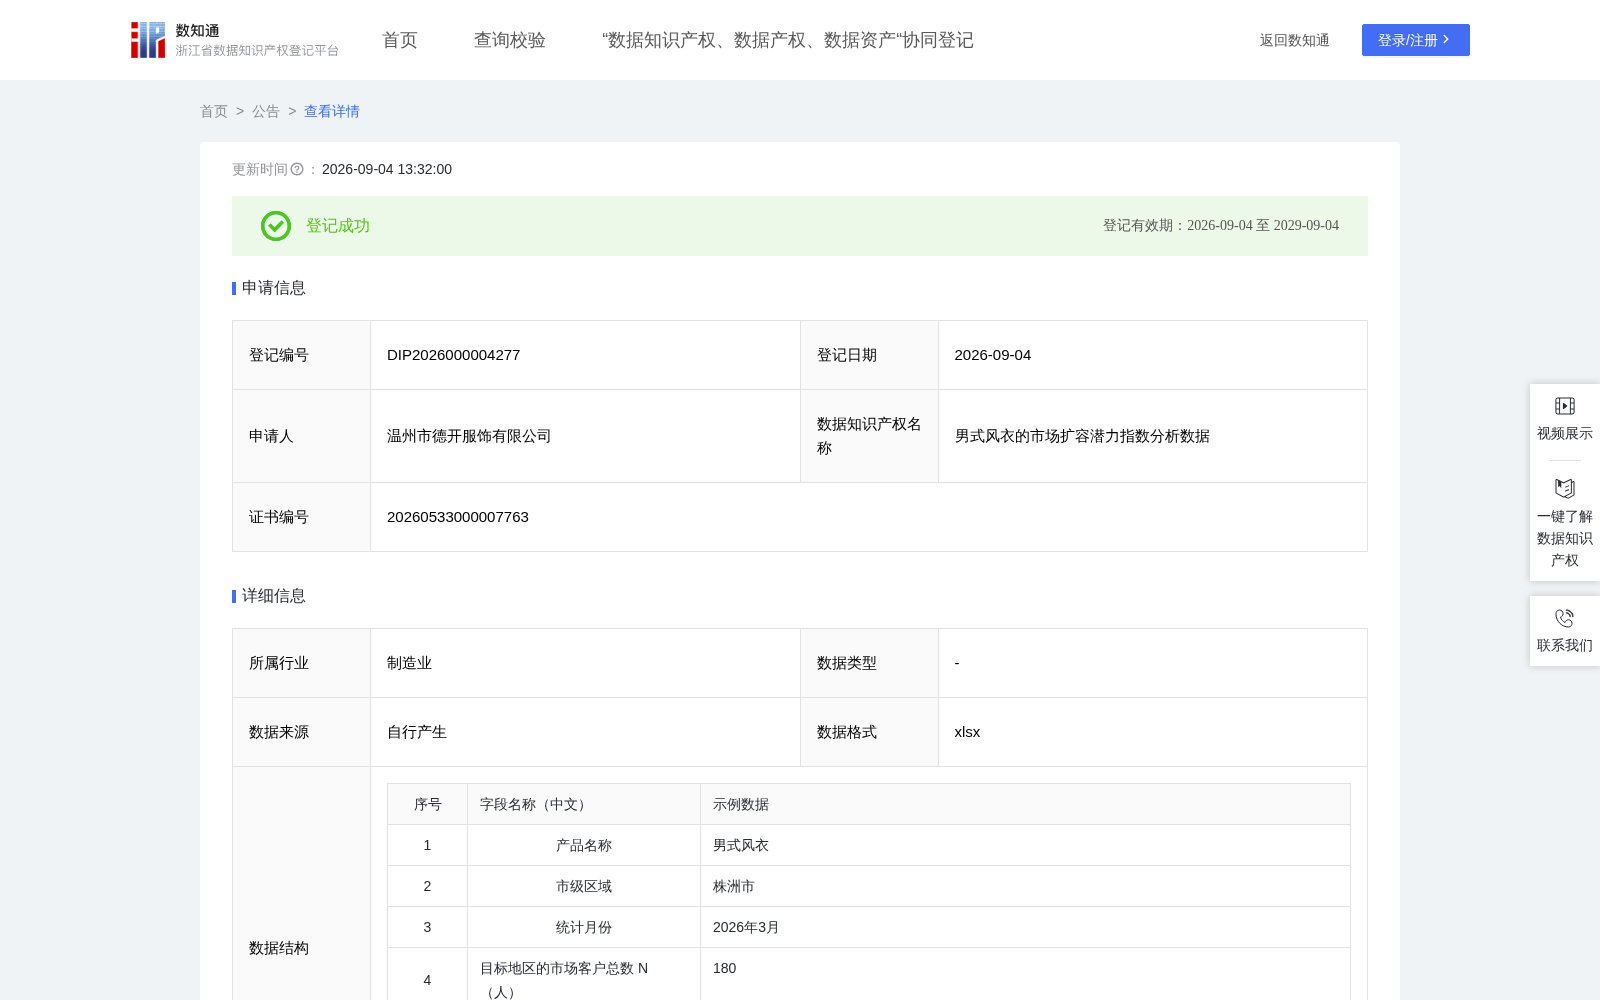
Task: Click the 申请人 label cell
Action: tap(301, 436)
